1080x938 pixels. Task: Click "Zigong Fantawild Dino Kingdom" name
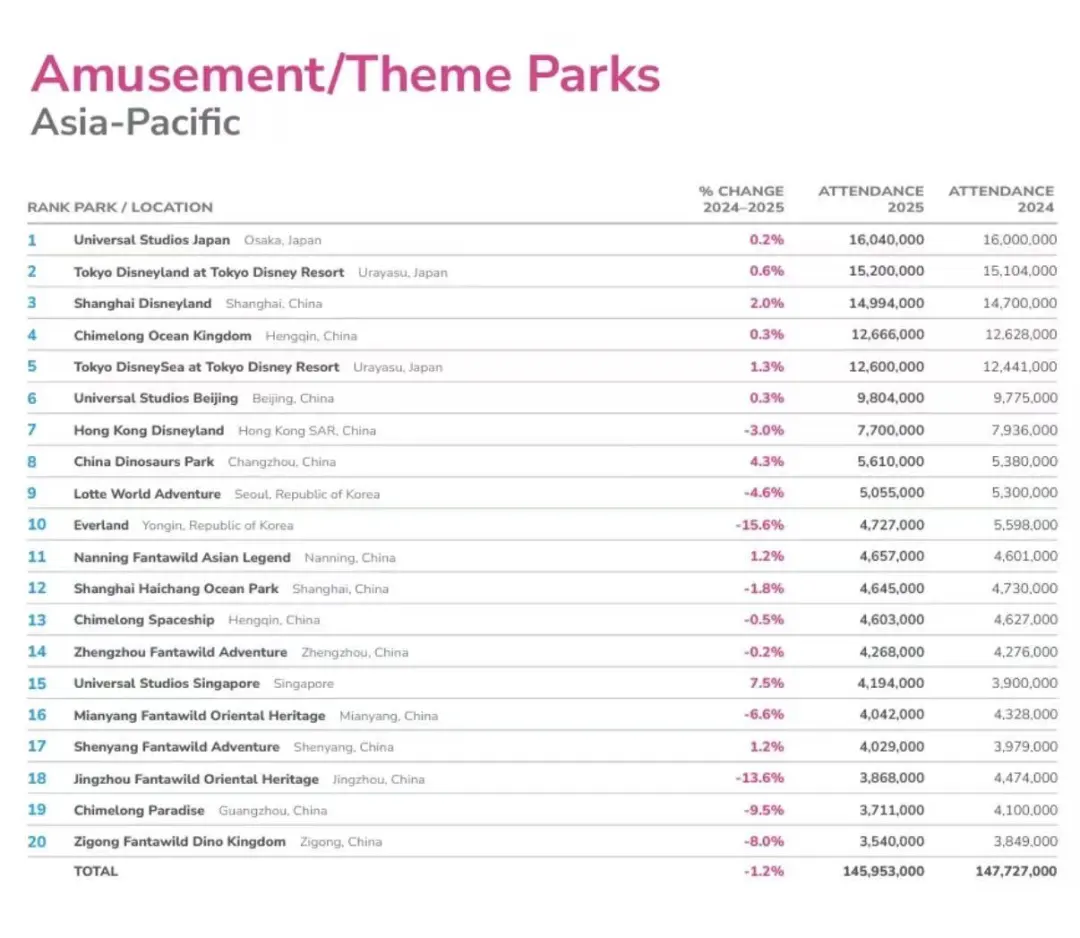click(180, 842)
